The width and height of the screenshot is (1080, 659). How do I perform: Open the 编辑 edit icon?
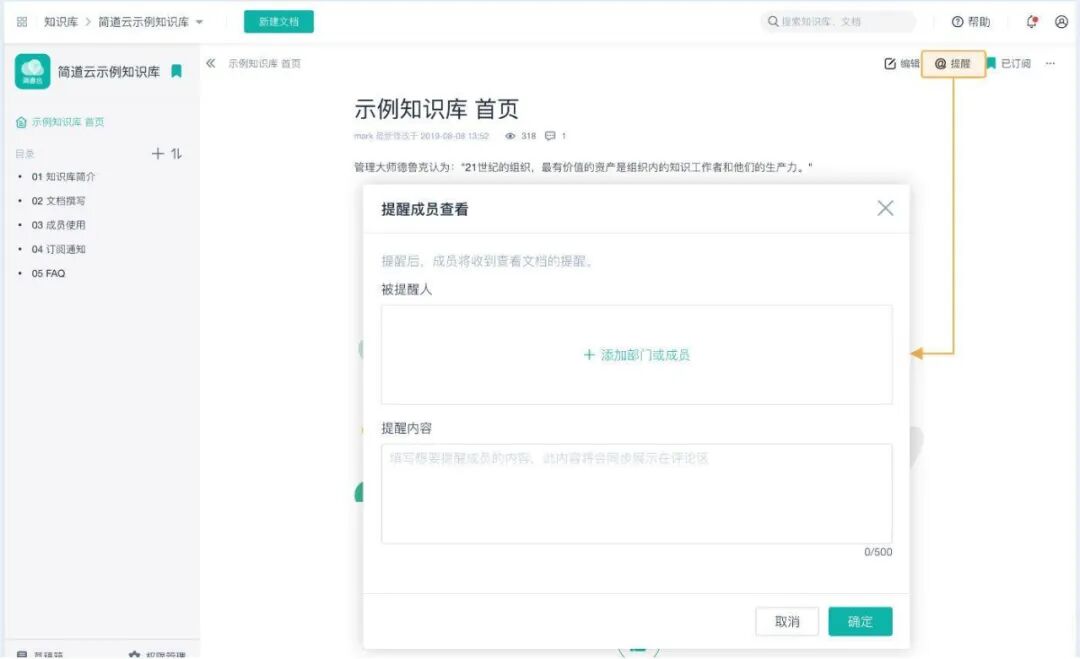click(x=899, y=63)
